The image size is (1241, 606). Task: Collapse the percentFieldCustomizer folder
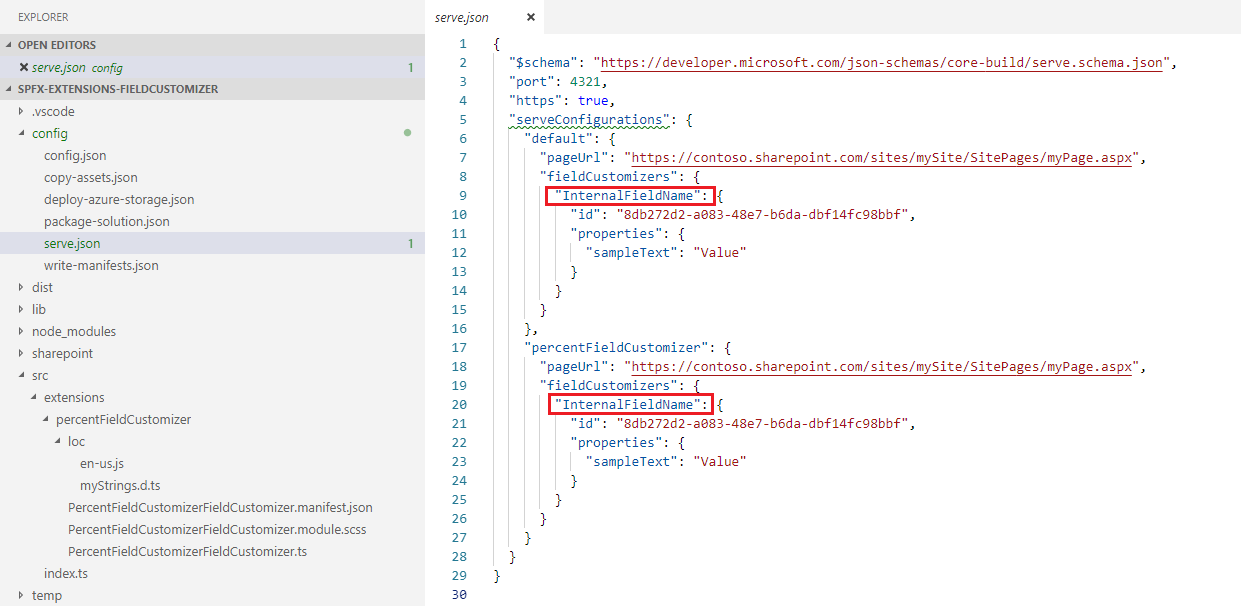[x=46, y=420]
